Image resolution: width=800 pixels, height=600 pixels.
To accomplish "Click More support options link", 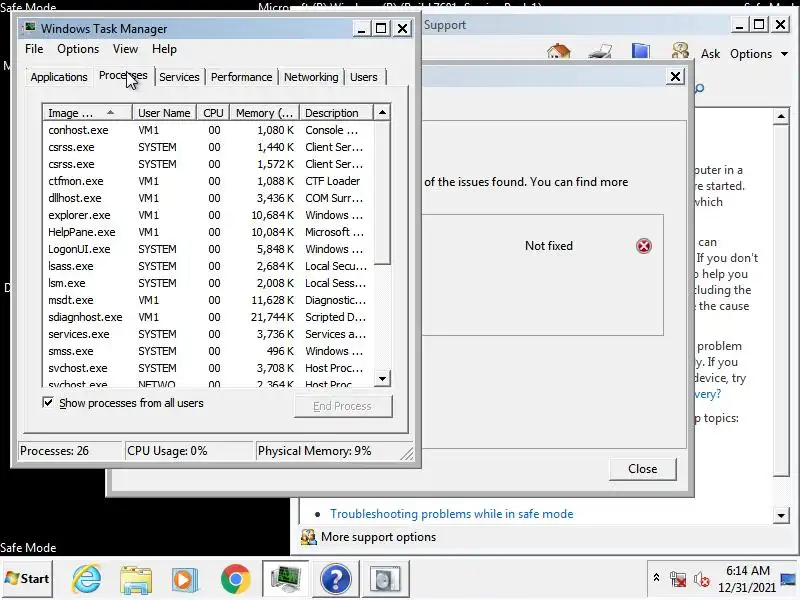I will tap(378, 537).
